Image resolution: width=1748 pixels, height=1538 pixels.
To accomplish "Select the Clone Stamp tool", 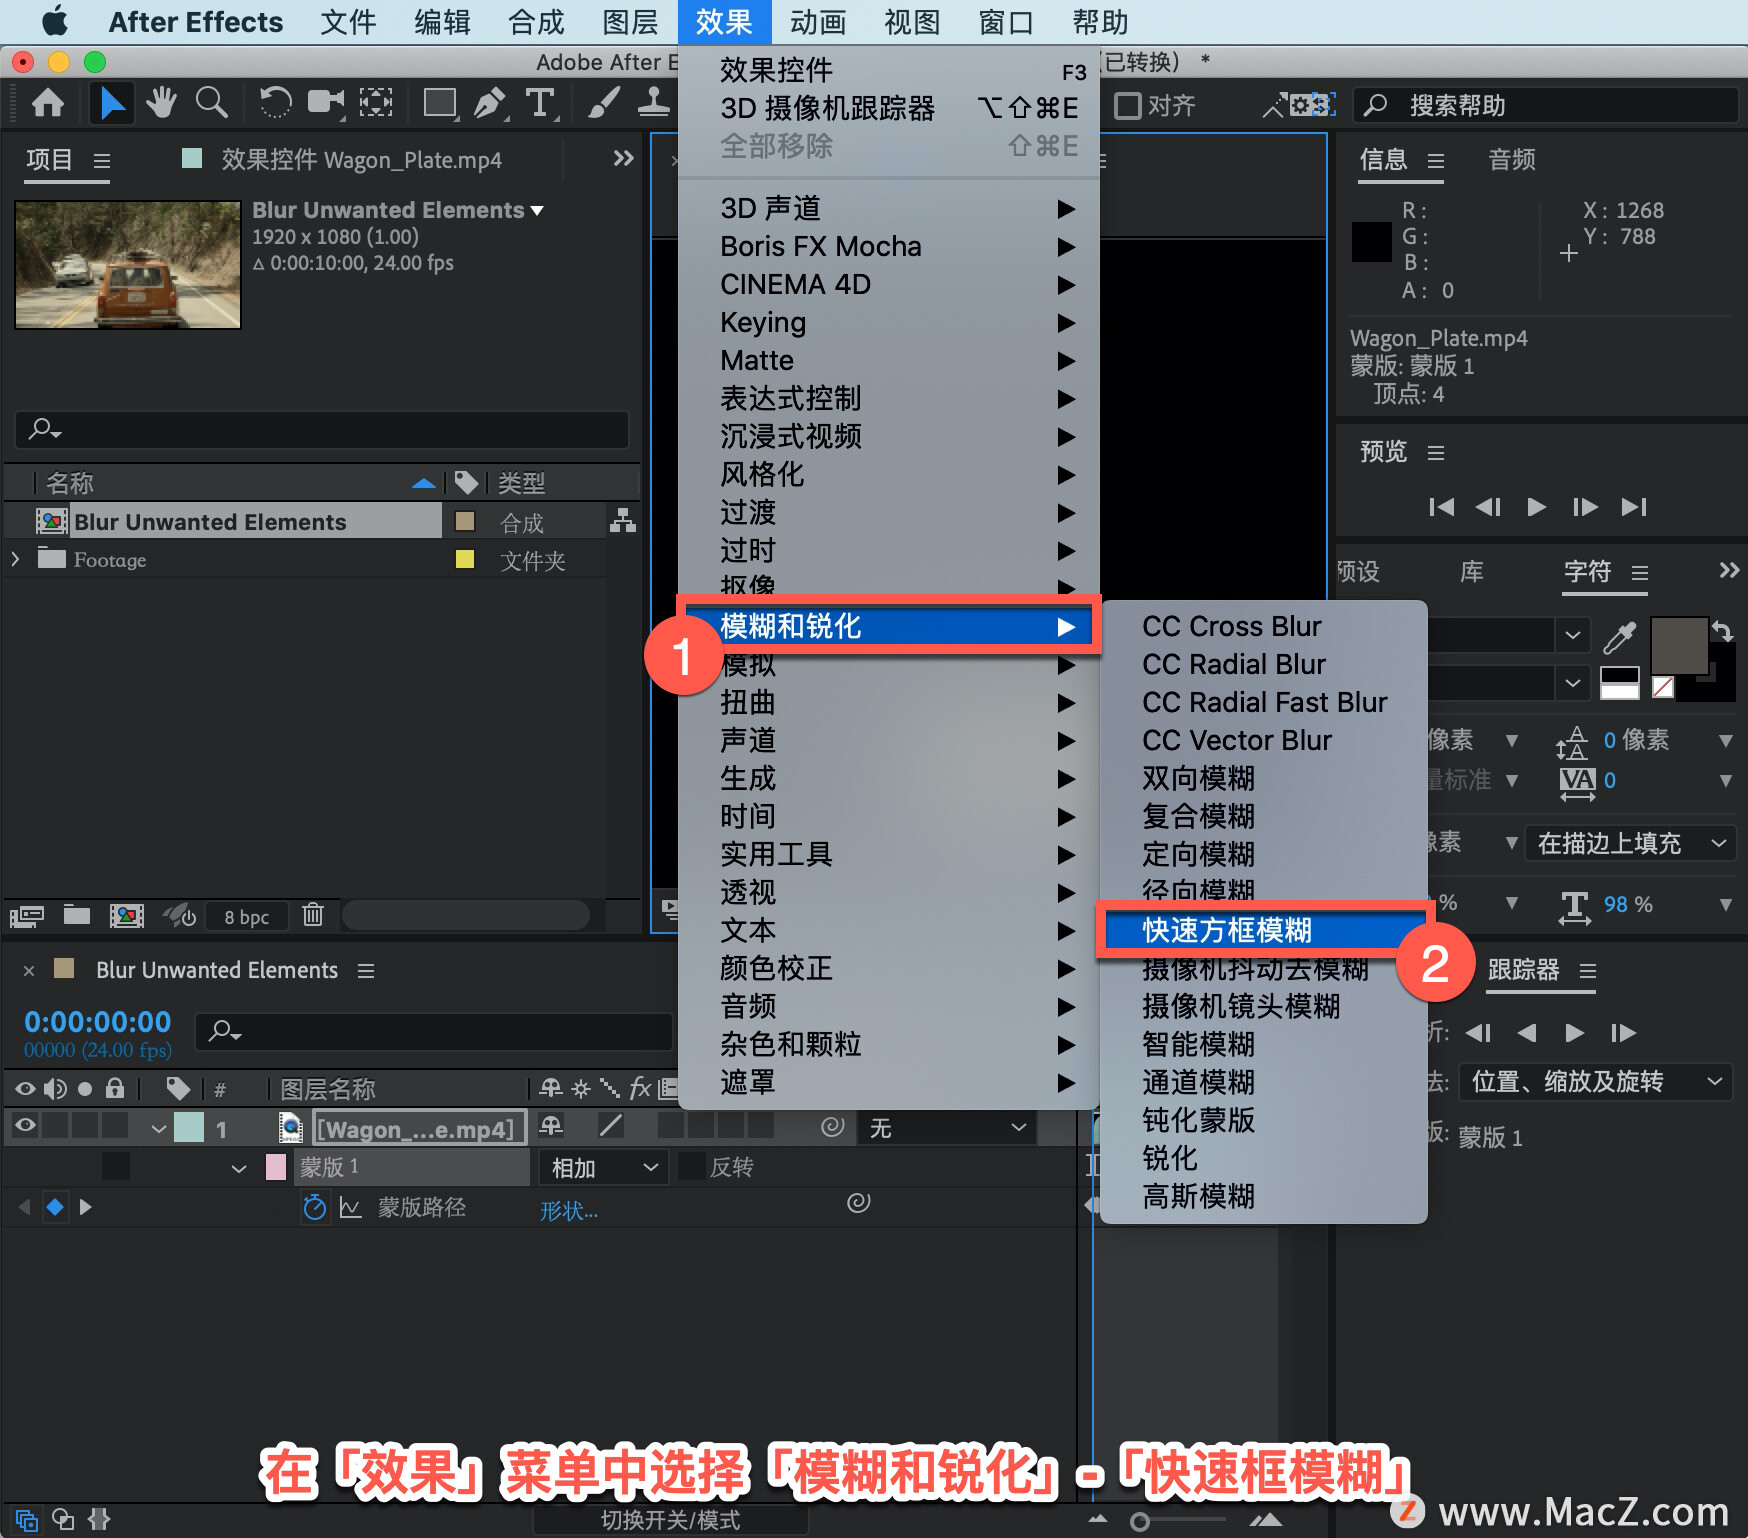I will point(654,103).
